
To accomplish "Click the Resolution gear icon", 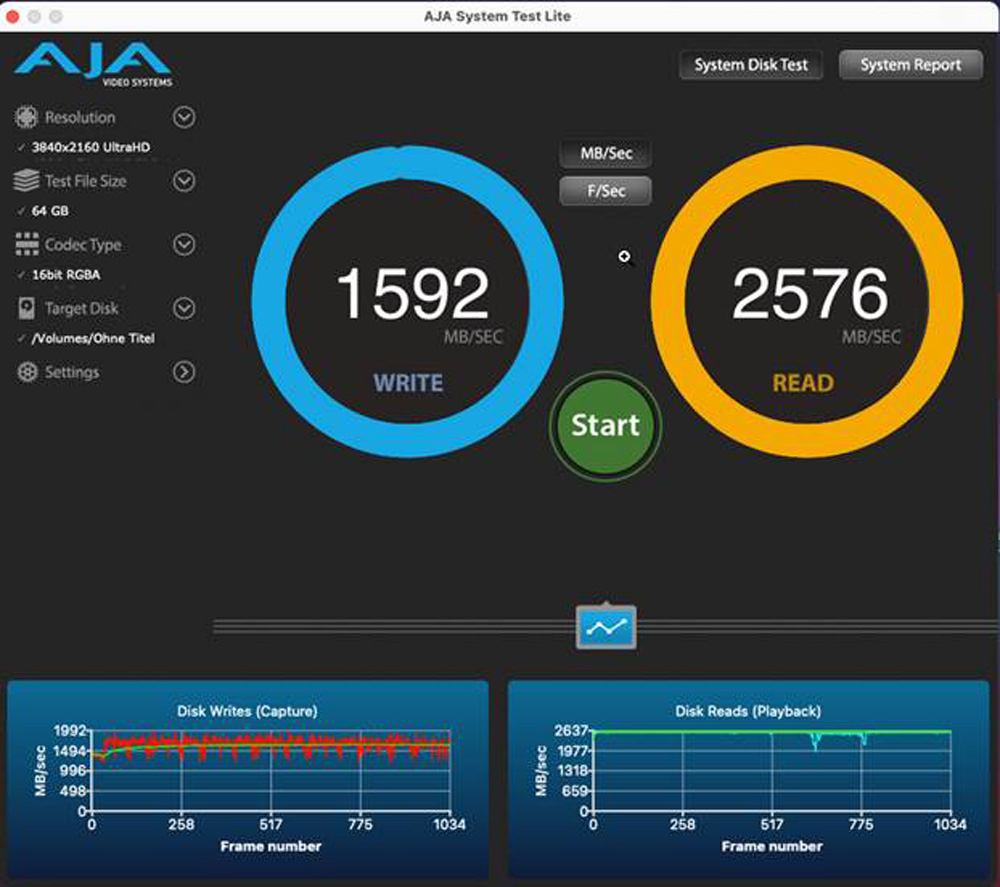I will [x=27, y=117].
